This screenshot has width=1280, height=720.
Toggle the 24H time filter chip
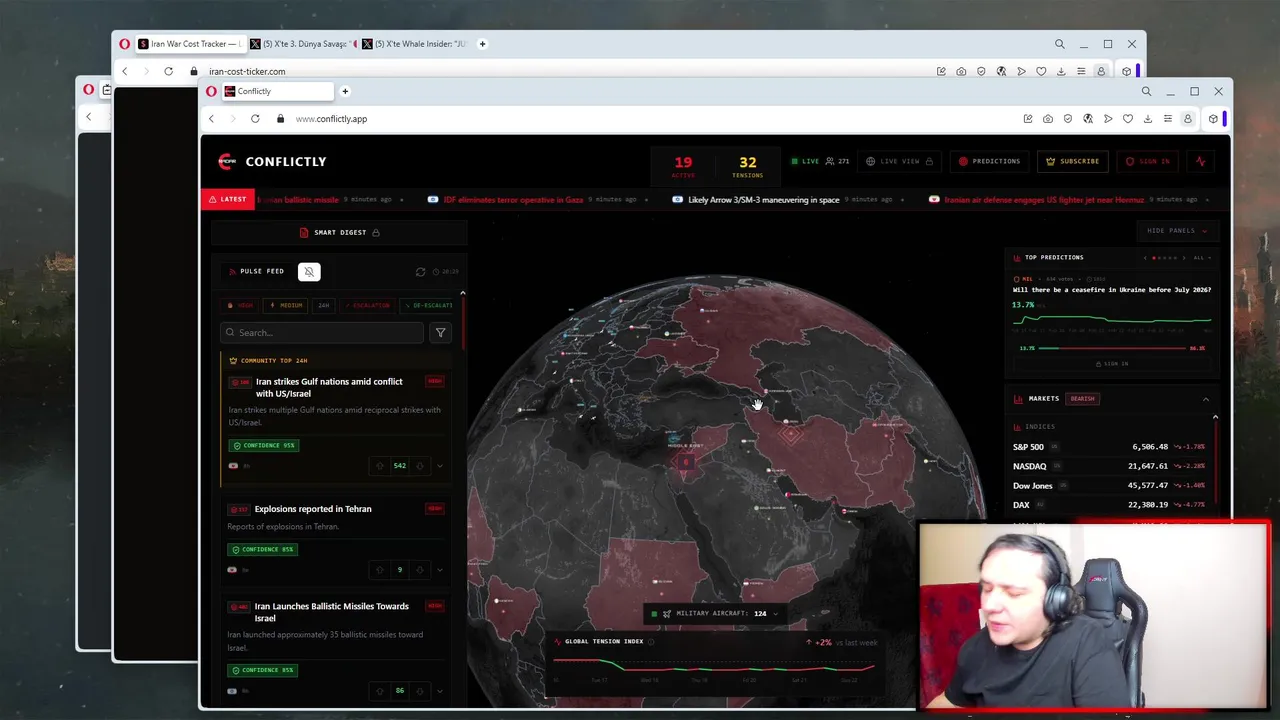pyautogui.click(x=323, y=305)
